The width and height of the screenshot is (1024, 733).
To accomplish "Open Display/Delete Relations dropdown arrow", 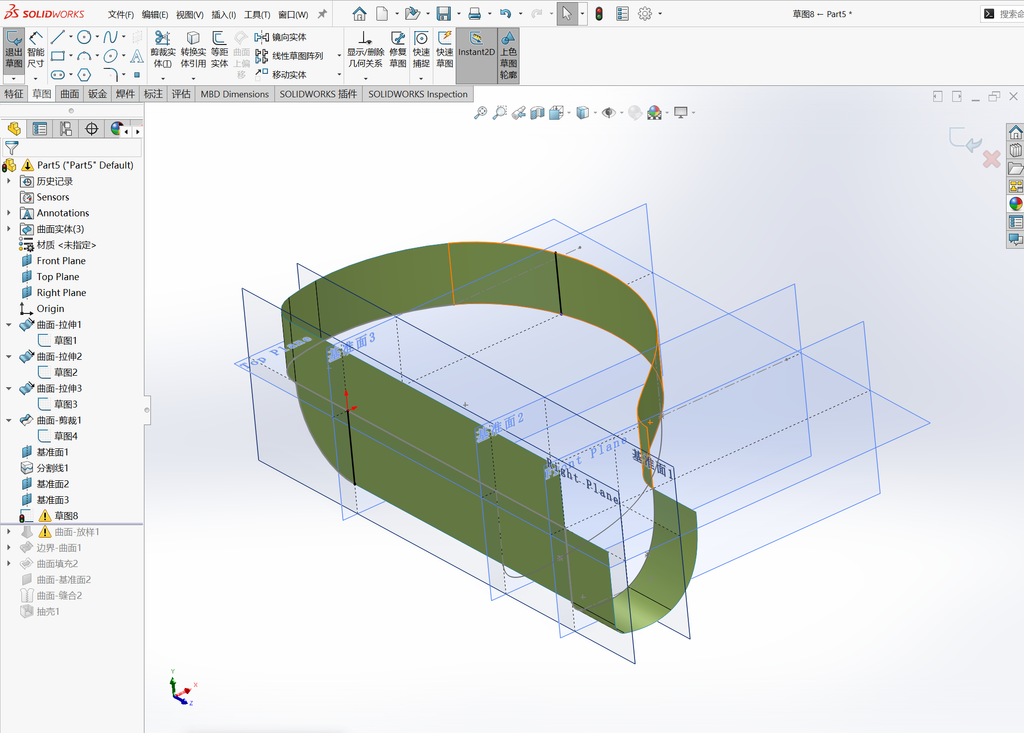I will [x=365, y=78].
